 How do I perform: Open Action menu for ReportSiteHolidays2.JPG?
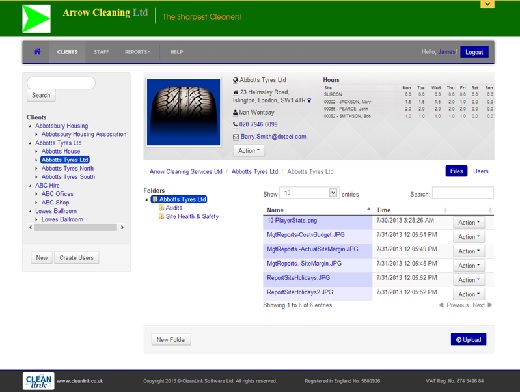point(469,294)
